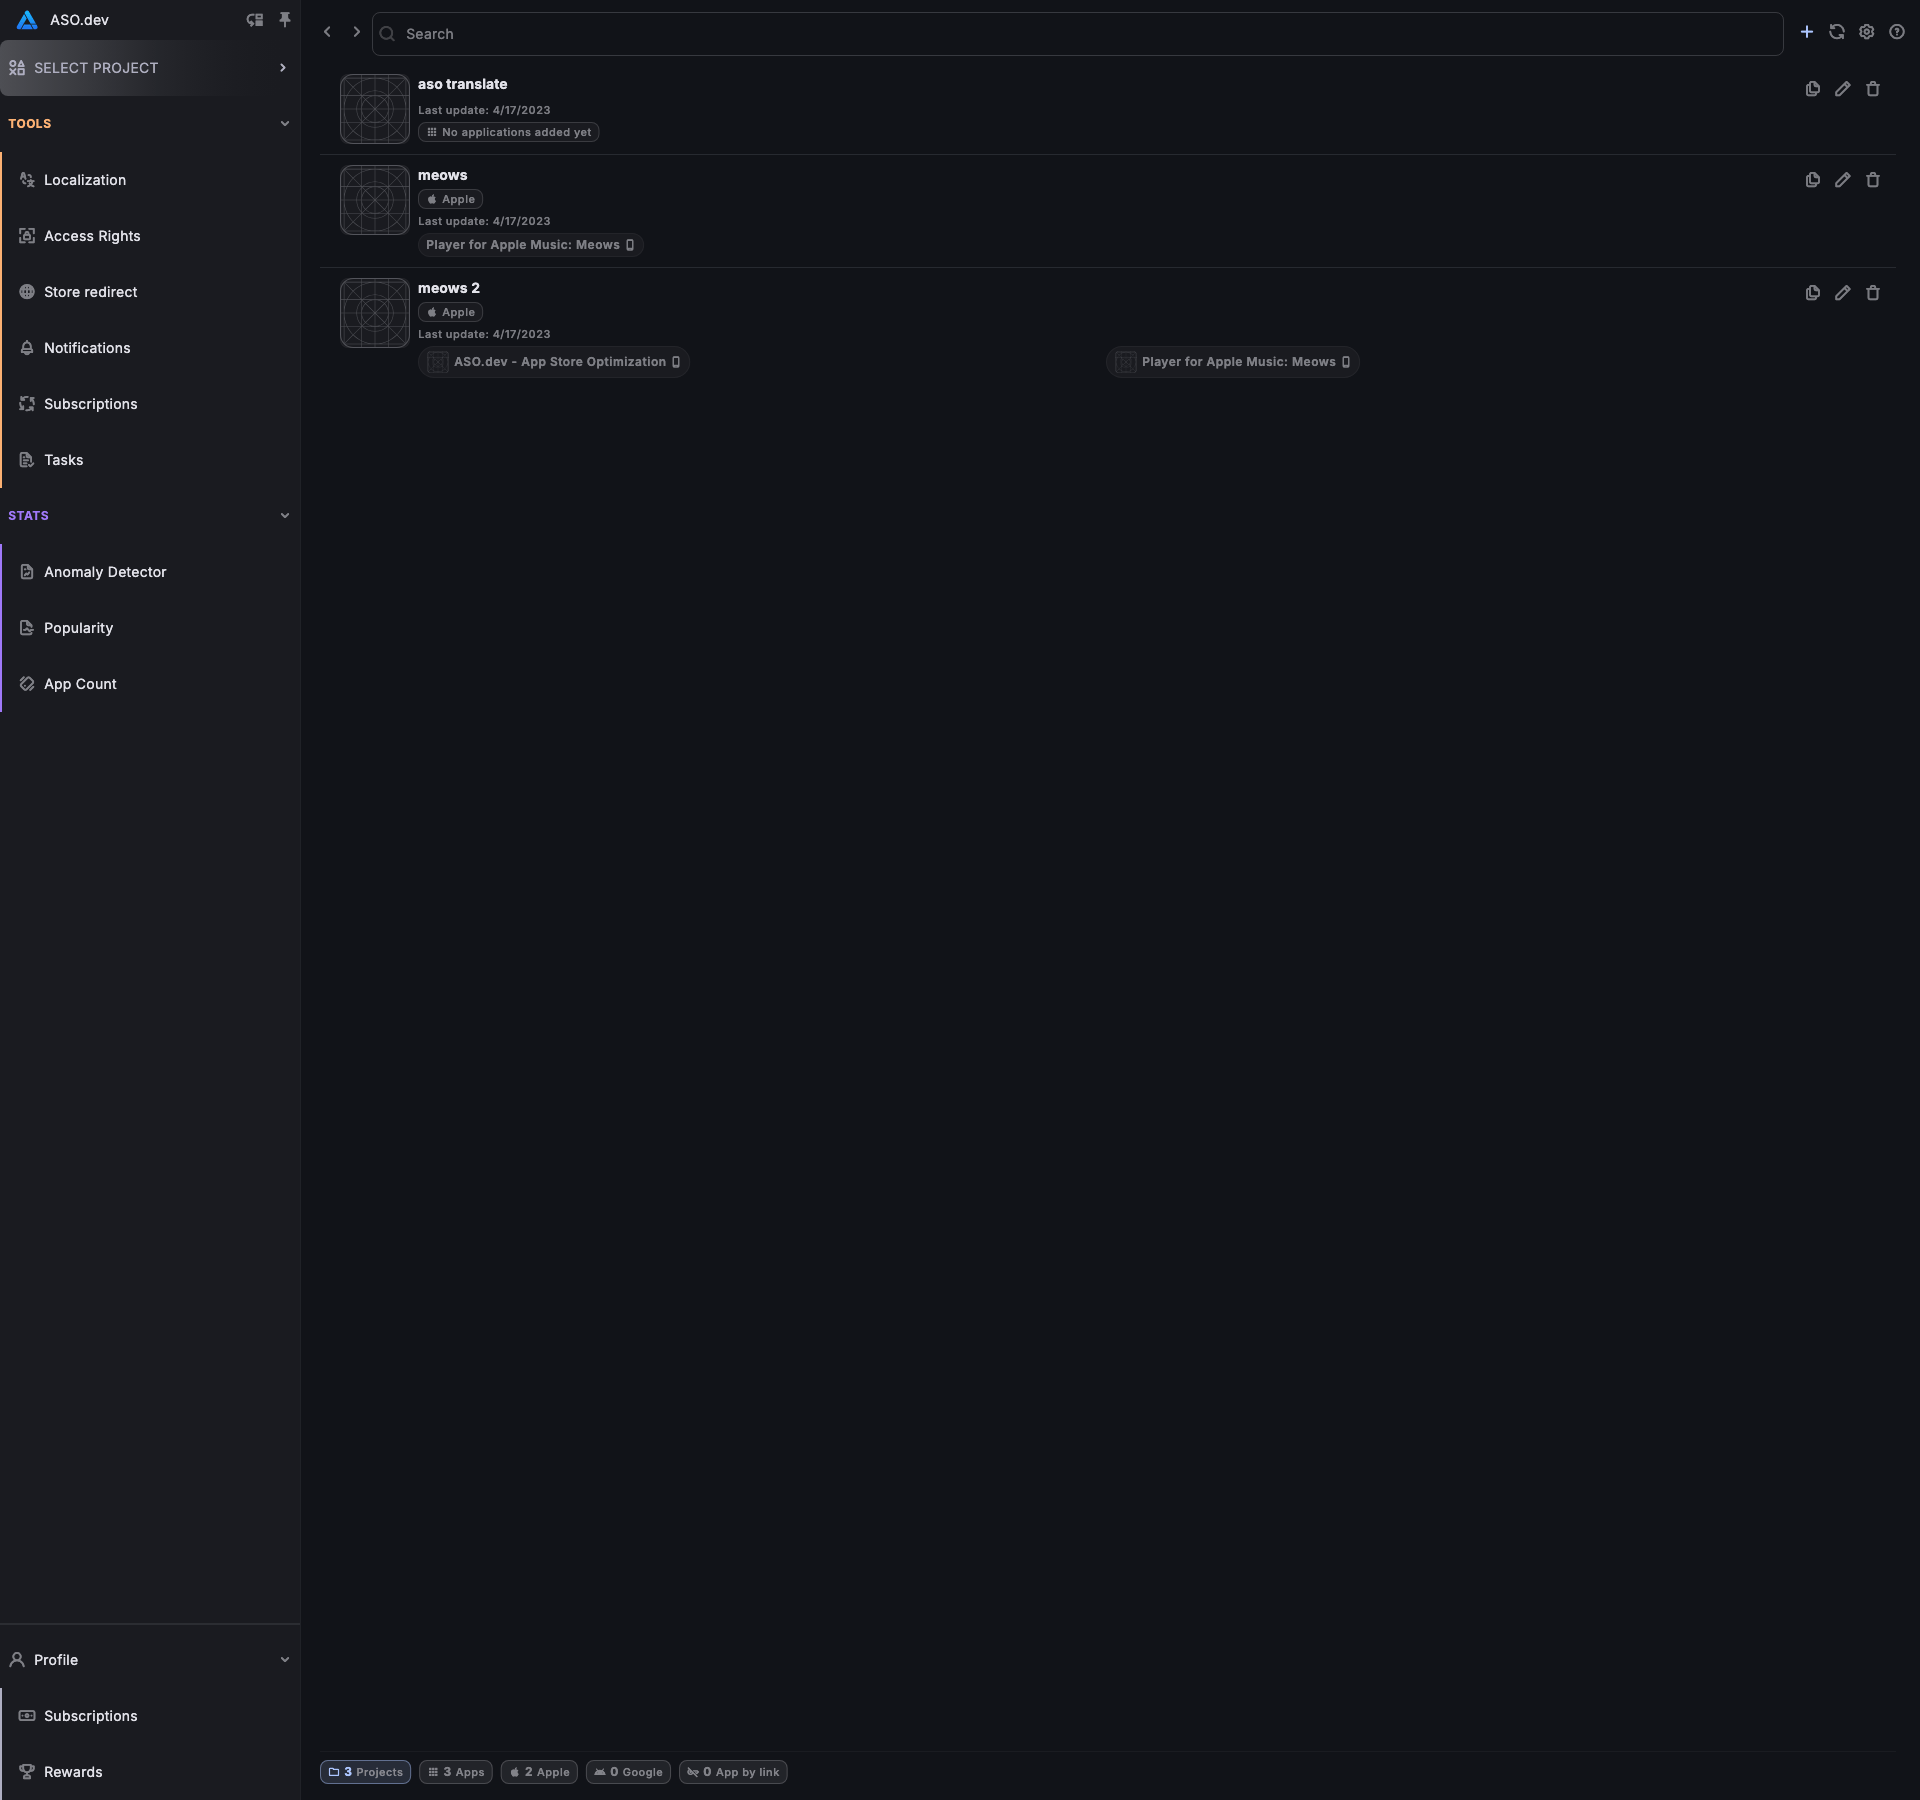Open the Select Project menu
The width and height of the screenshot is (1920, 1800).
tap(150, 68)
